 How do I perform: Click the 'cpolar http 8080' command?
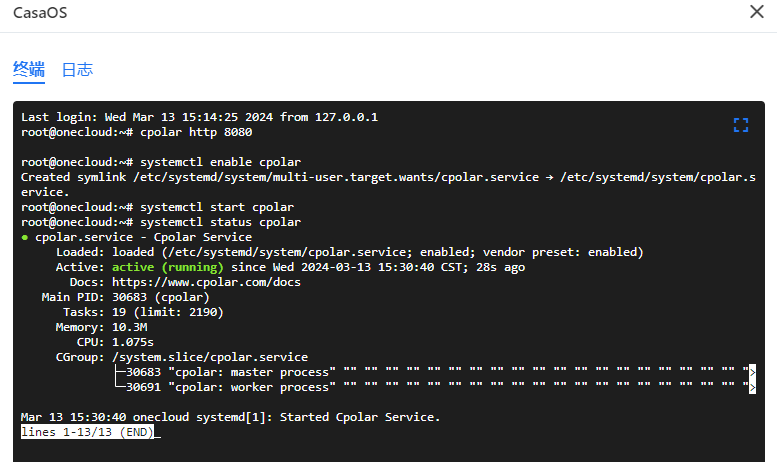(196, 132)
